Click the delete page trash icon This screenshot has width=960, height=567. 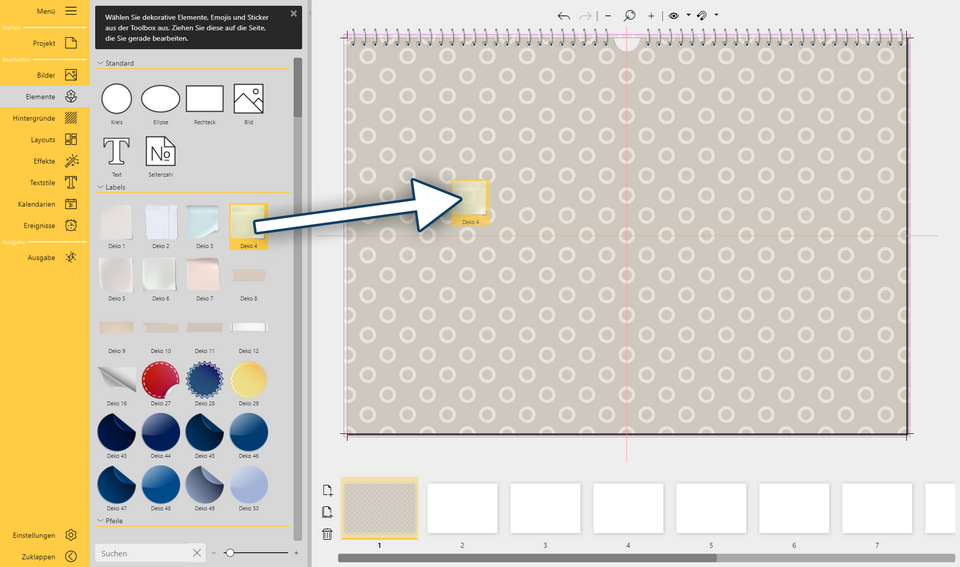327,534
